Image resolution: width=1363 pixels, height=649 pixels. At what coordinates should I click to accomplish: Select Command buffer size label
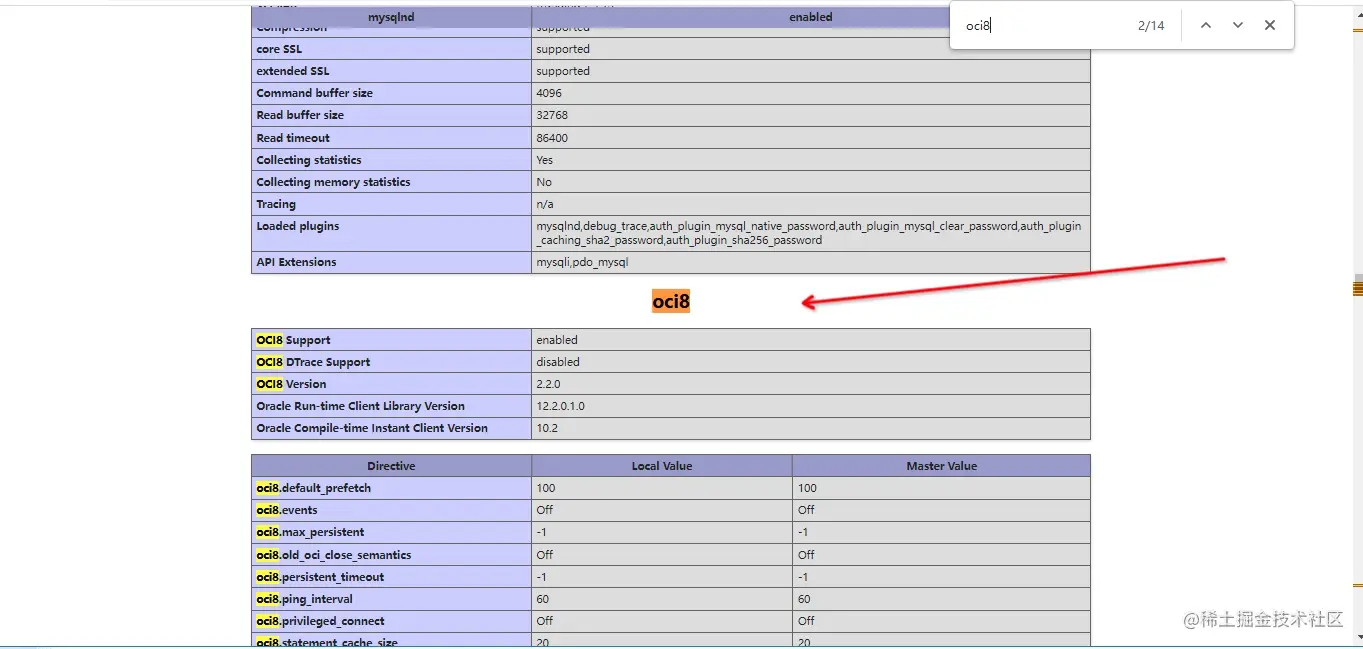[314, 93]
